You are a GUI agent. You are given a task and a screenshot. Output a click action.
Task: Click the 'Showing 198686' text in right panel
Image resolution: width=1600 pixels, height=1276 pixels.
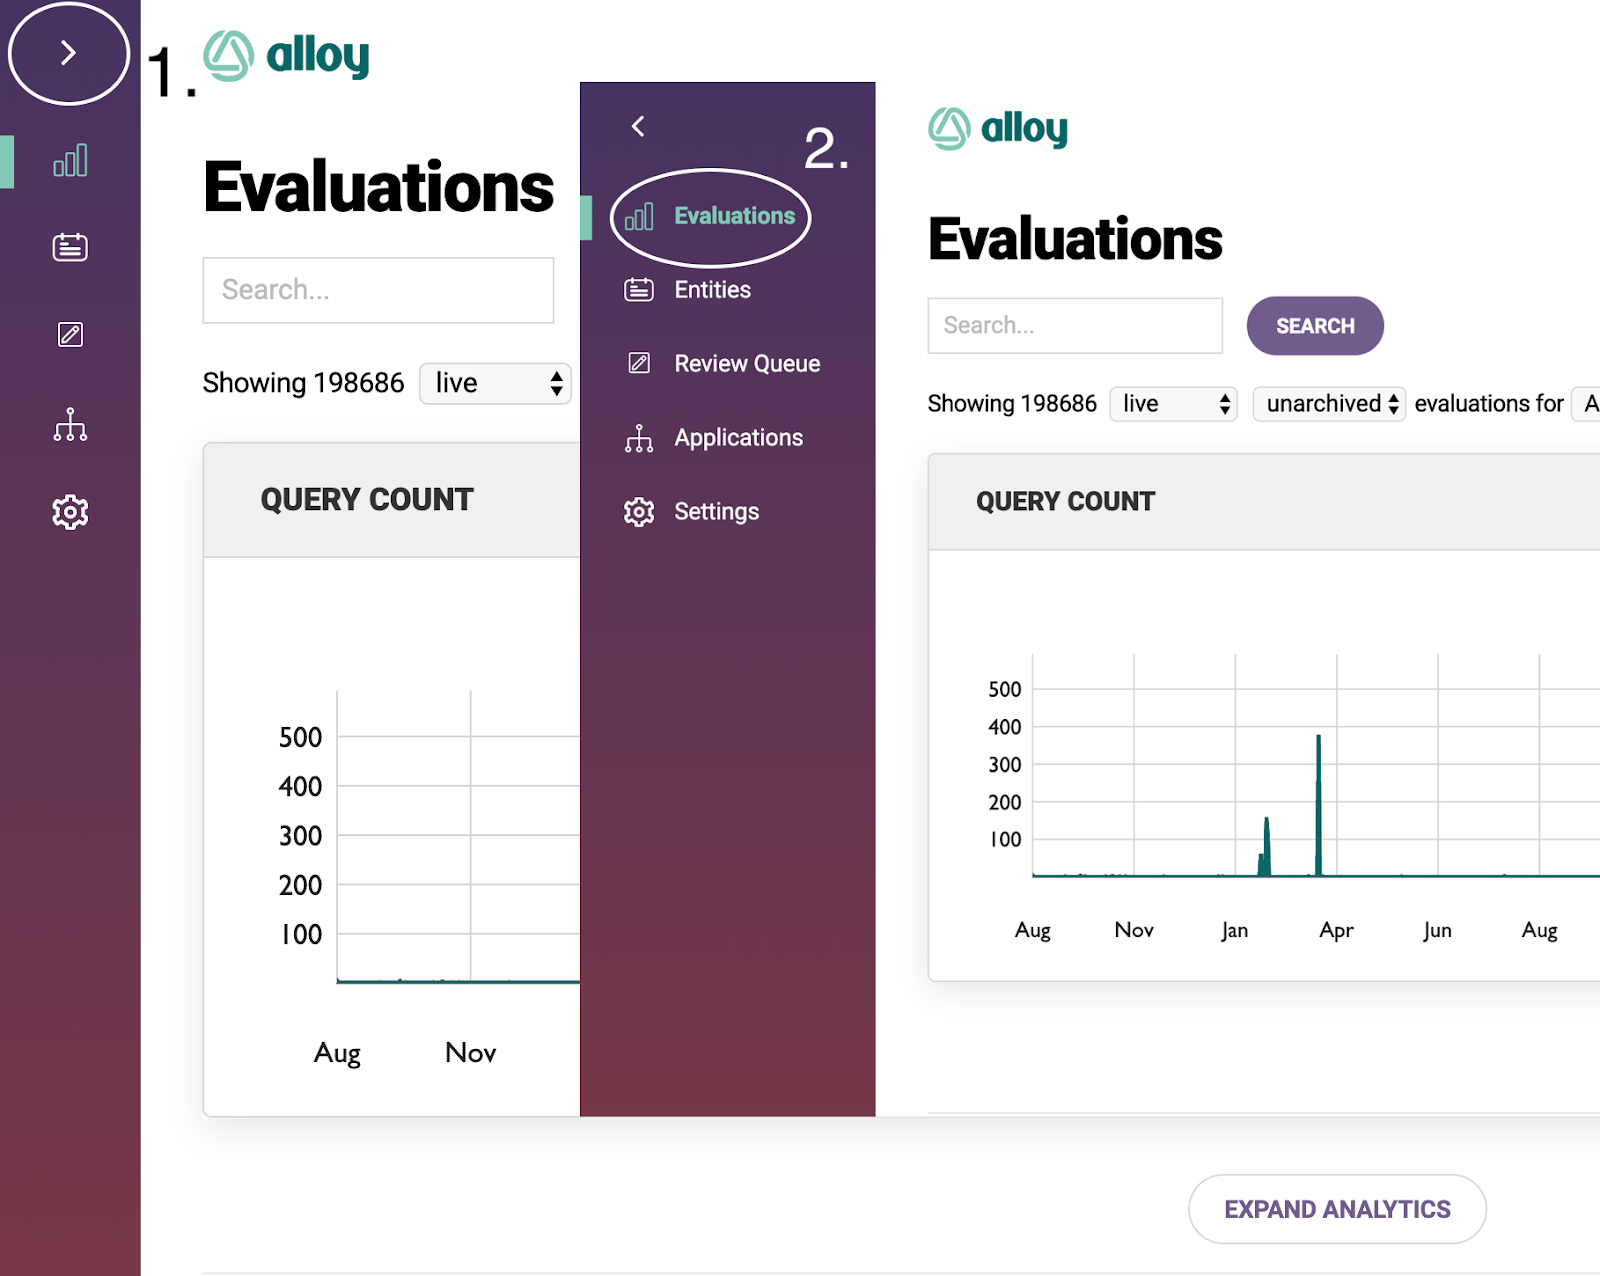pyautogui.click(x=1012, y=404)
